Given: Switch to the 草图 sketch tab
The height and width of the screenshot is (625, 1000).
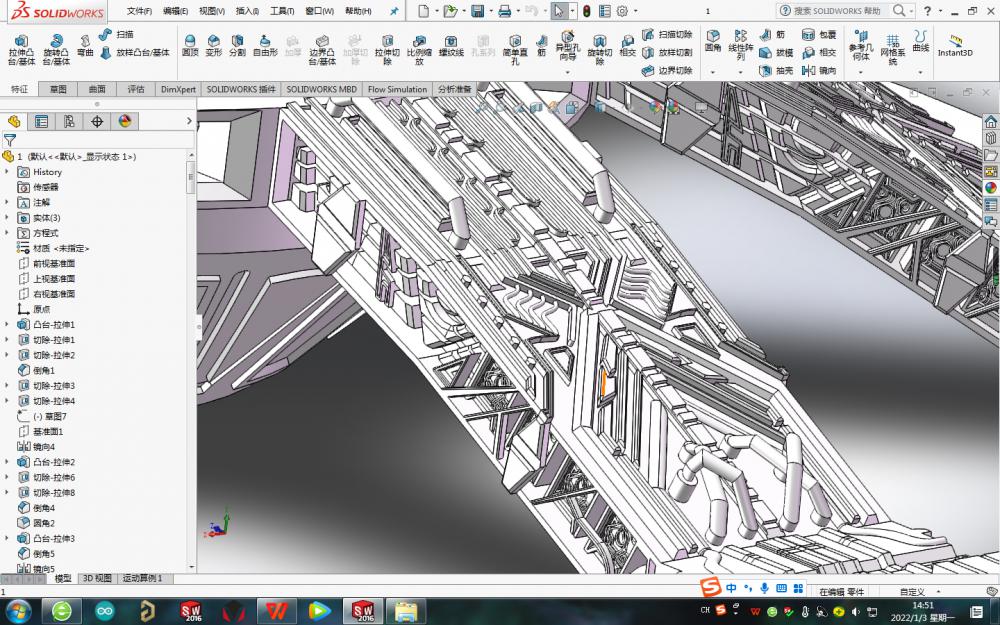Looking at the screenshot, I should coord(58,89).
